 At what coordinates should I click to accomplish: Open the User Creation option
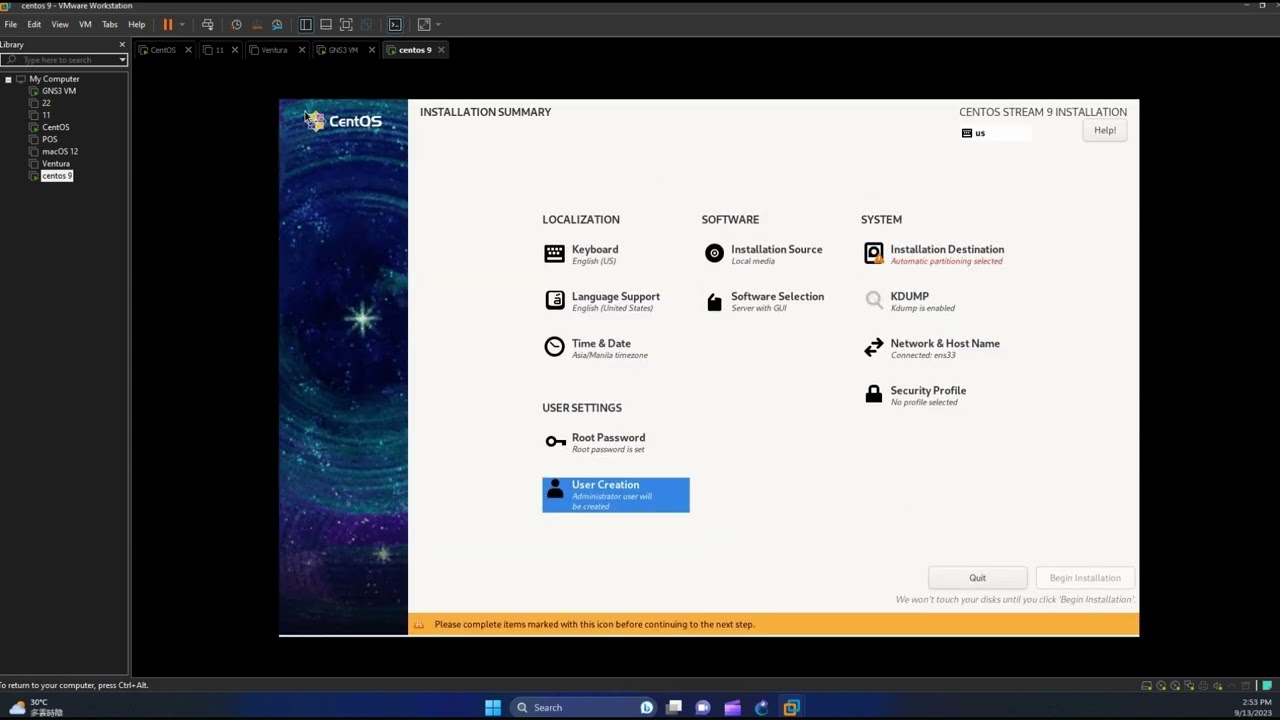[616, 495]
